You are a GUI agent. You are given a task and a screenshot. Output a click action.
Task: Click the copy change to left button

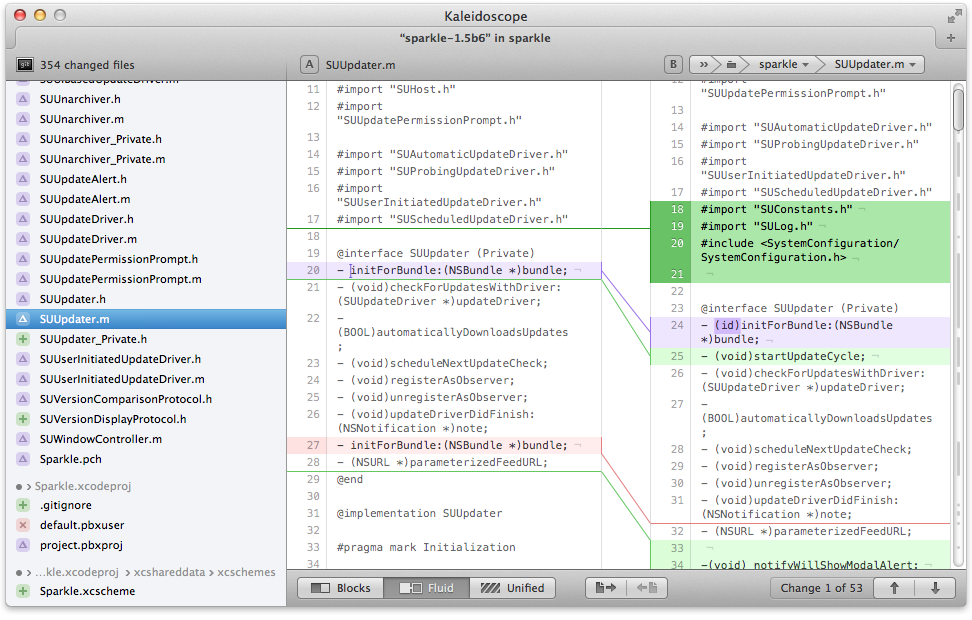coord(647,588)
